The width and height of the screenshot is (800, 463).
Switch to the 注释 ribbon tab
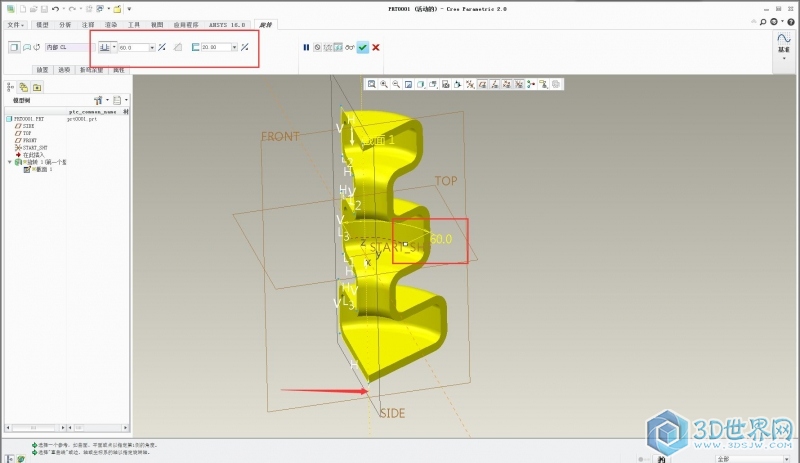(x=88, y=25)
